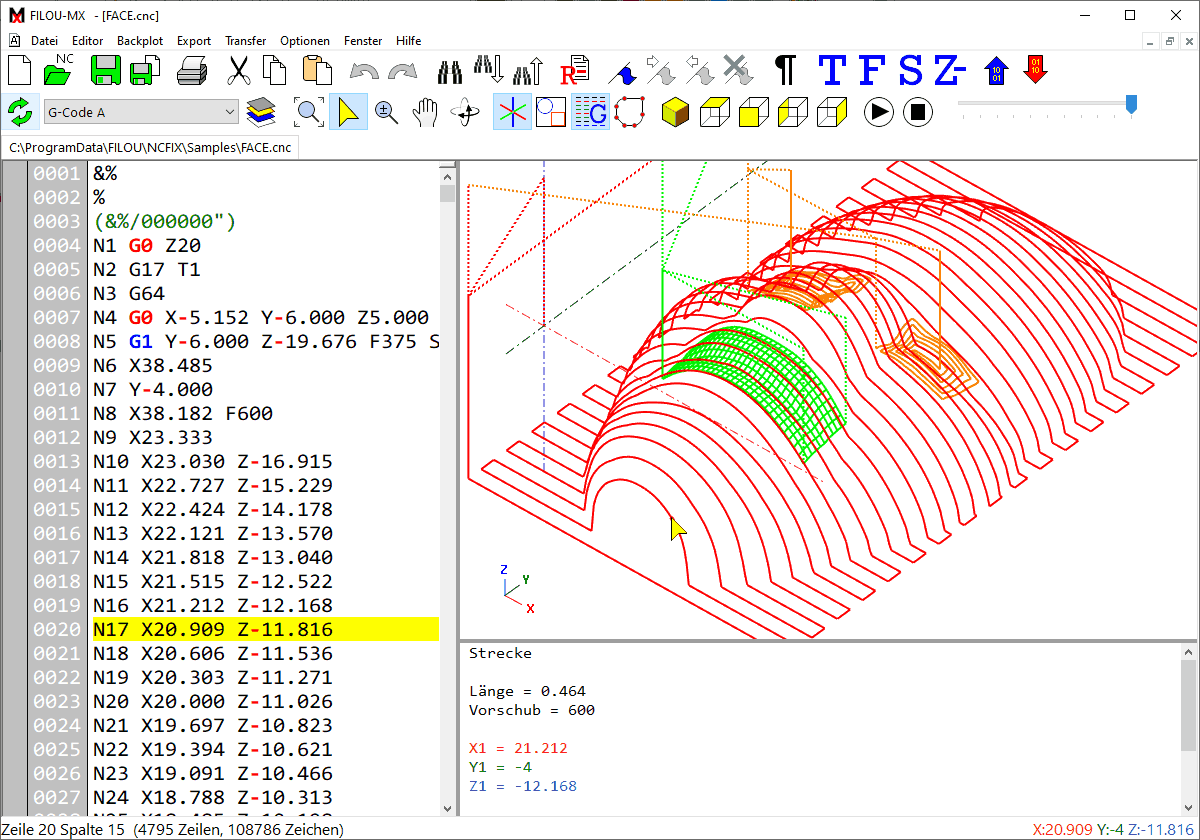1200x840 pixels.
Task: Stop the backplot simulation
Action: click(x=917, y=112)
